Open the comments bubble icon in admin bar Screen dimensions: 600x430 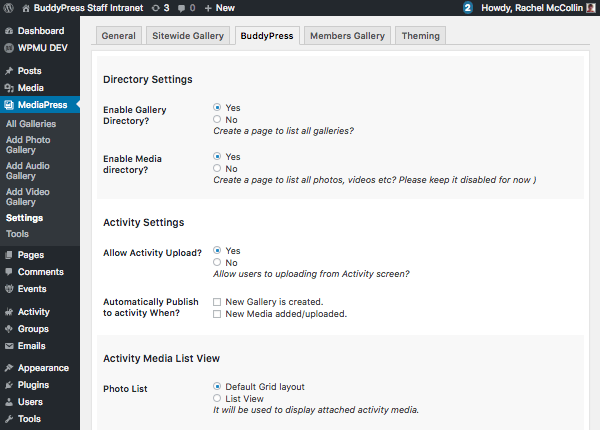181,8
